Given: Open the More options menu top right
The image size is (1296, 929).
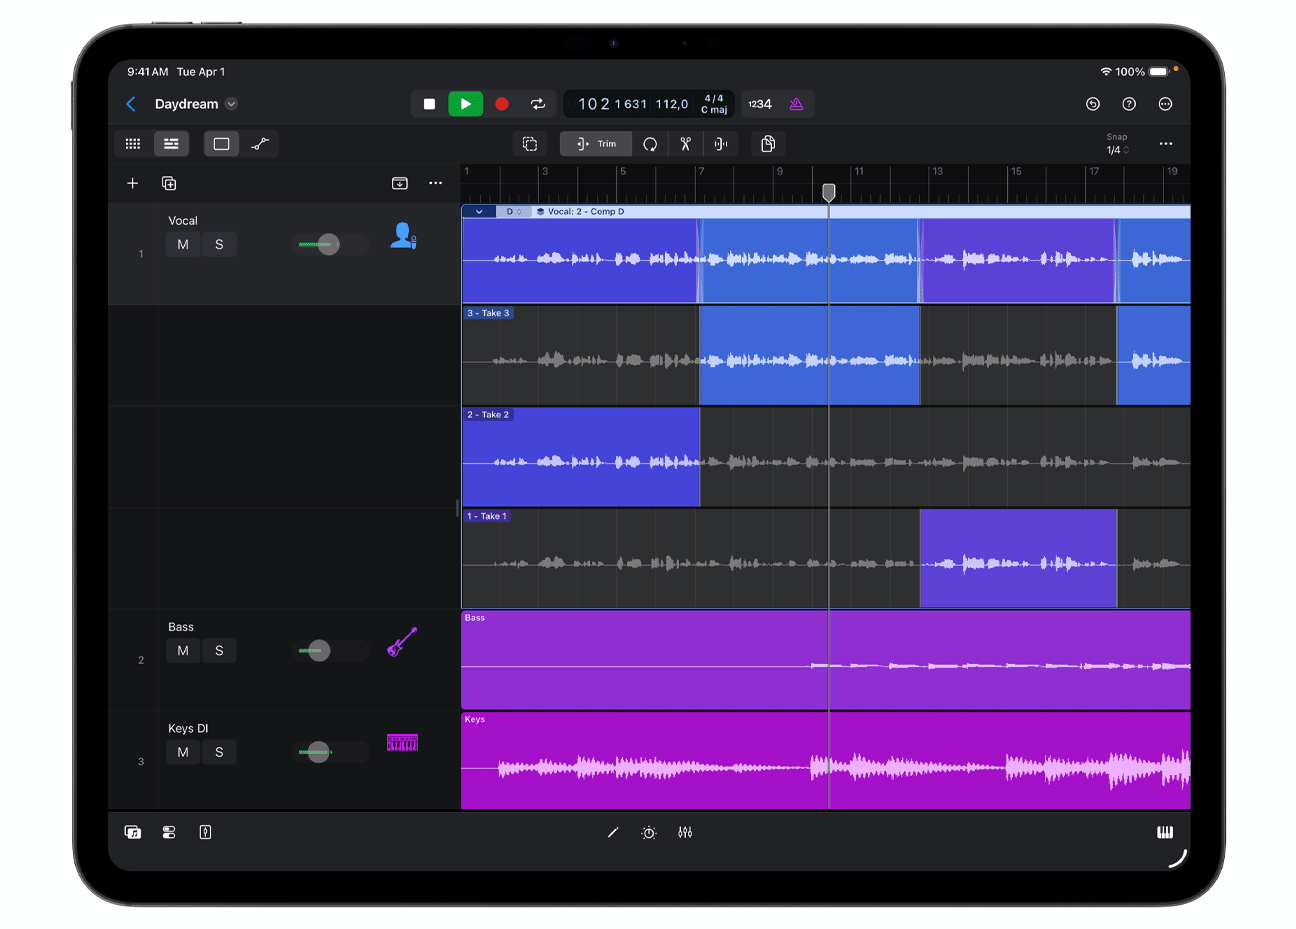Looking at the screenshot, I should tap(1166, 104).
